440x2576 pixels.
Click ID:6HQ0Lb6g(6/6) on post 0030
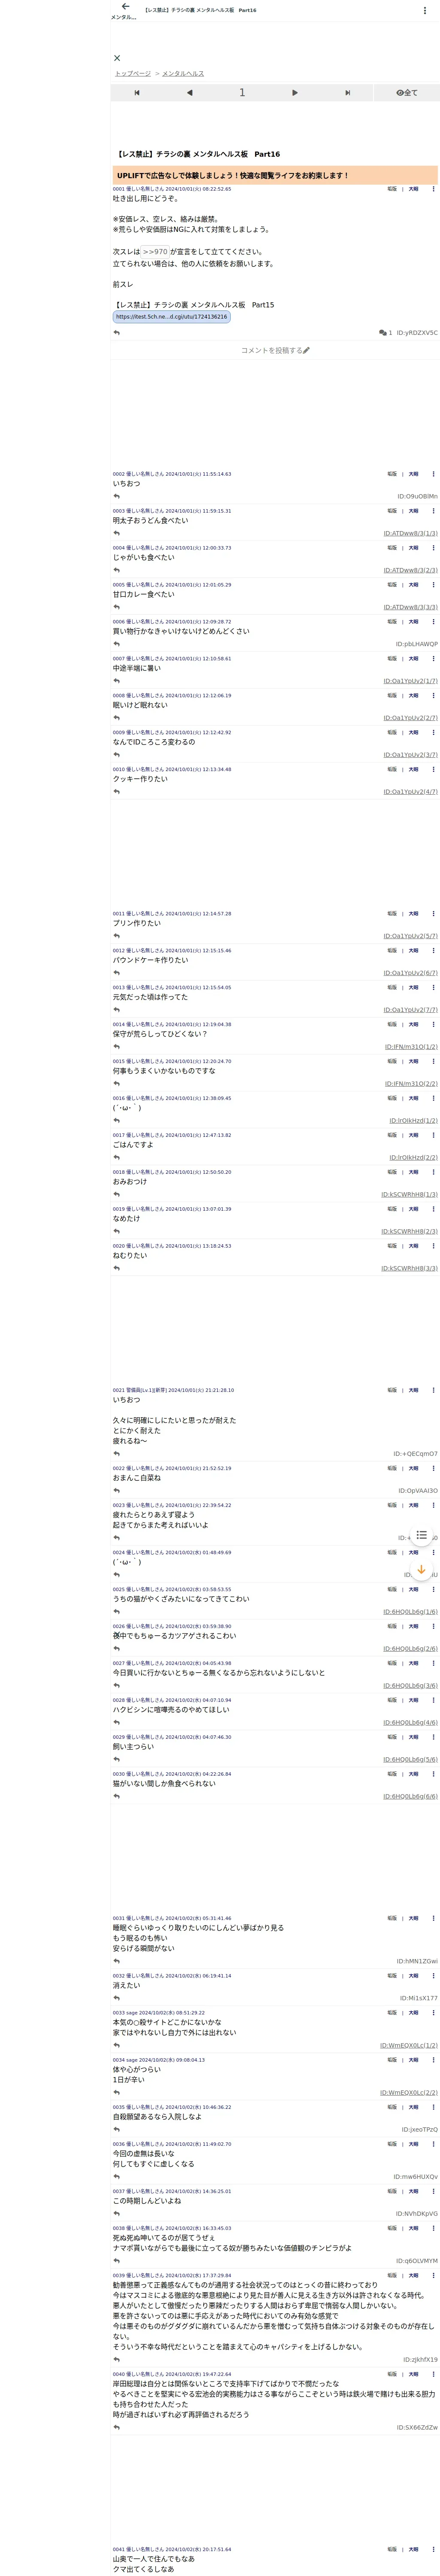tap(410, 1797)
